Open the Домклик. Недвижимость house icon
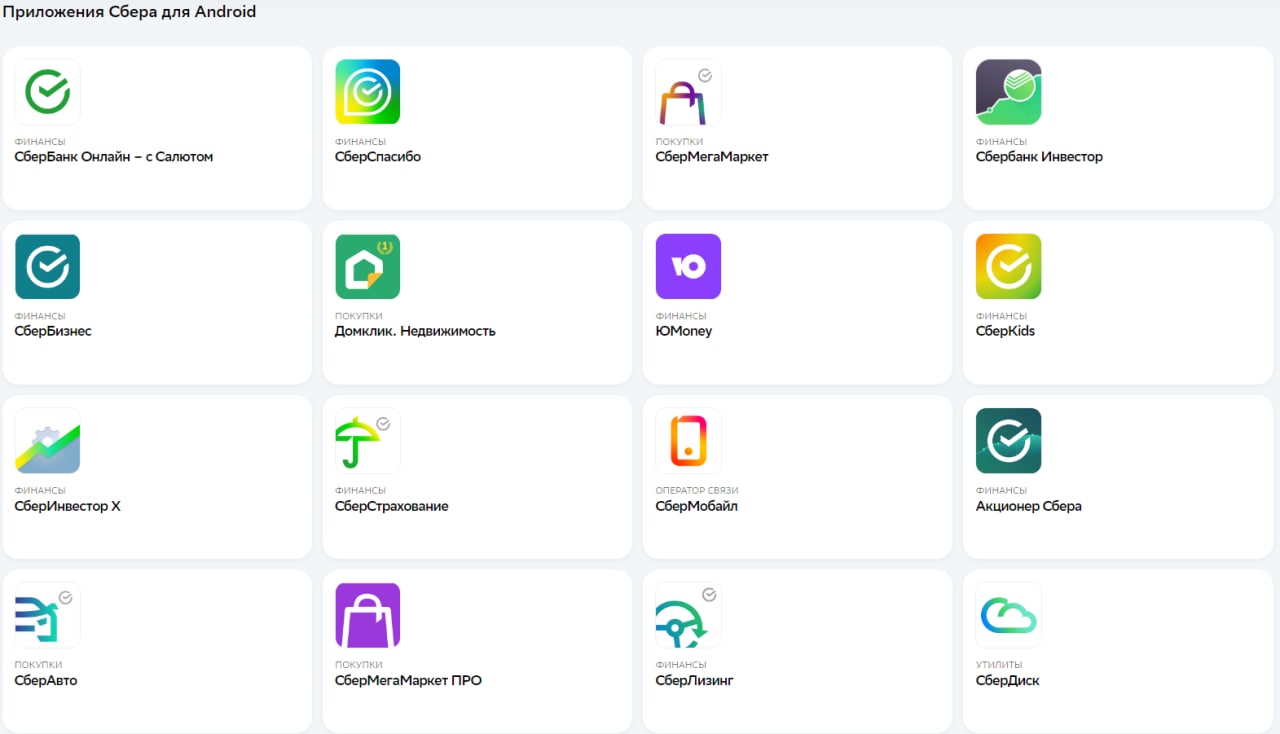The width and height of the screenshot is (1280, 734). (x=368, y=266)
